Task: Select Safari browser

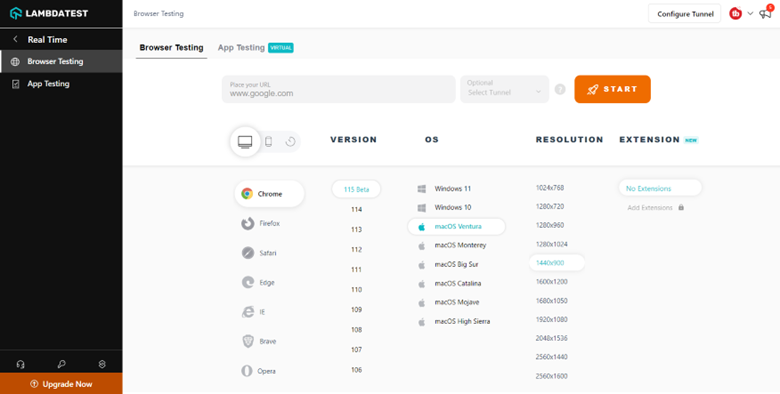Action: (x=259, y=253)
